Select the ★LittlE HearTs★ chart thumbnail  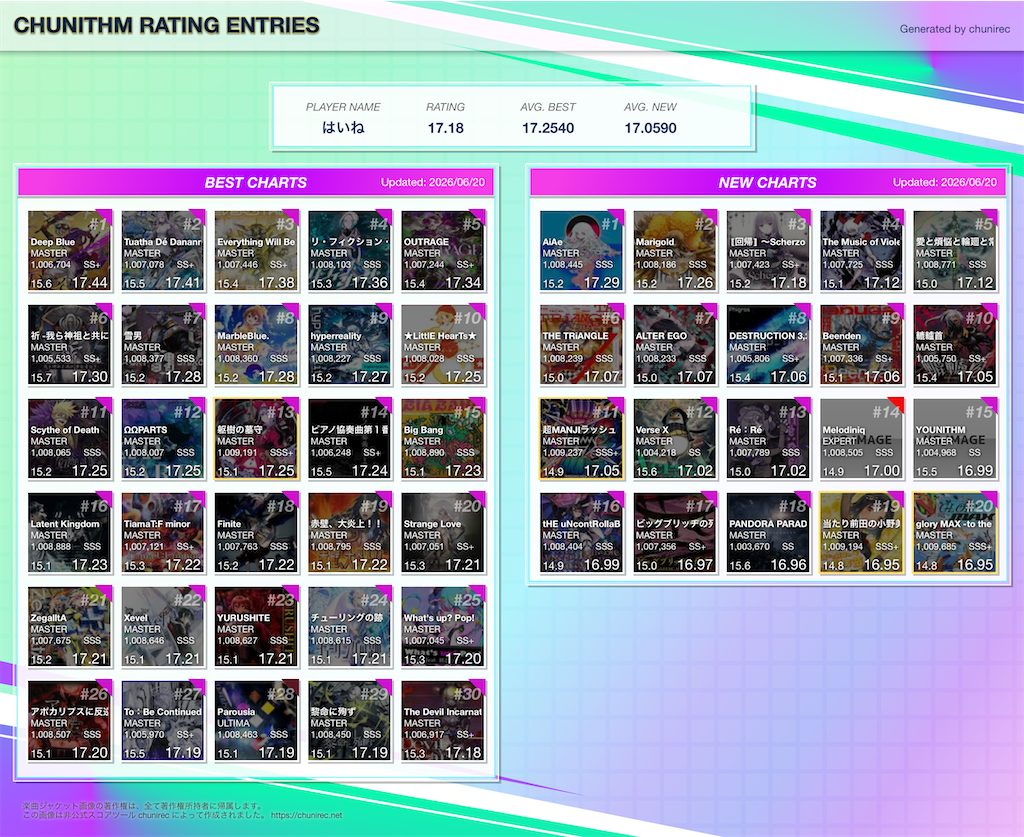tap(443, 345)
